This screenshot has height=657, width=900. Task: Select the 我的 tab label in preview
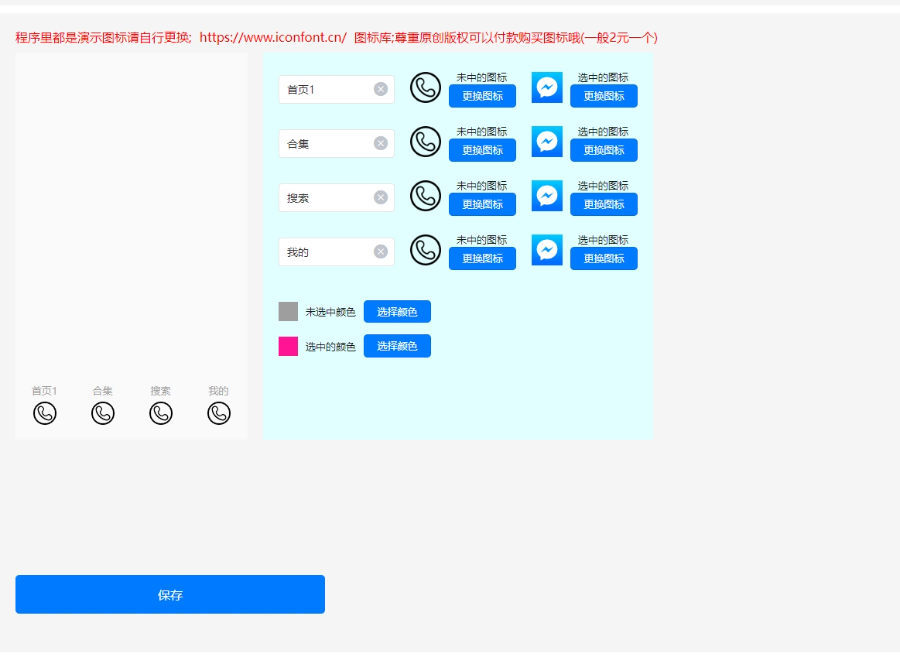tap(219, 391)
